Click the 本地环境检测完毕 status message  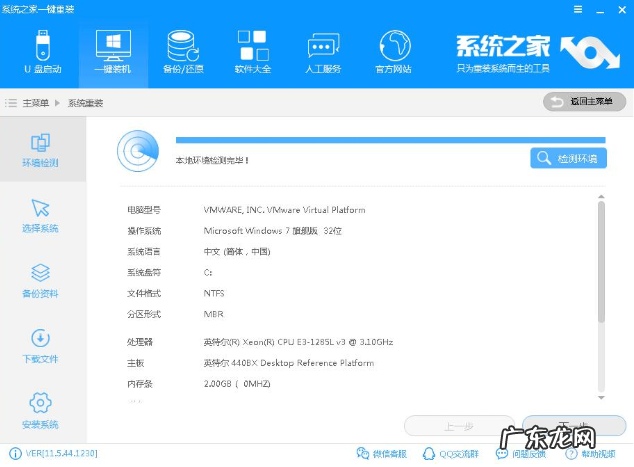click(x=212, y=161)
